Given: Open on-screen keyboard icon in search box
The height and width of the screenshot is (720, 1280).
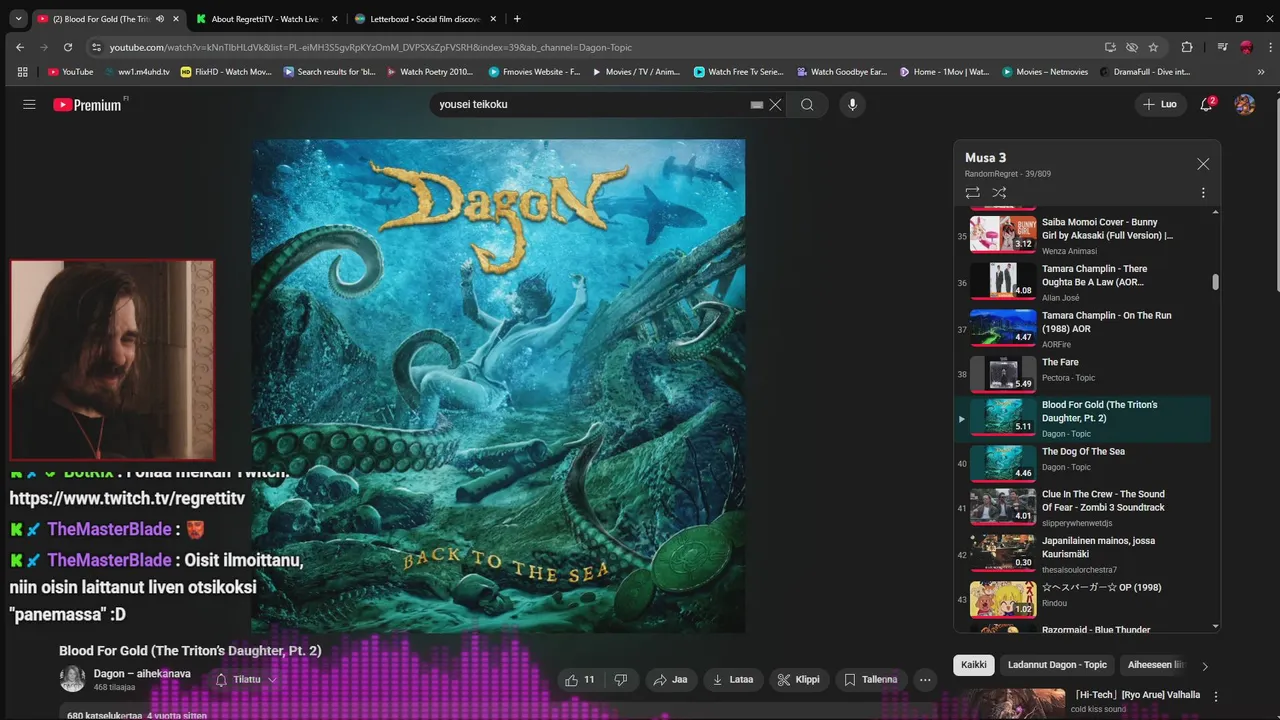Looking at the screenshot, I should (x=757, y=104).
